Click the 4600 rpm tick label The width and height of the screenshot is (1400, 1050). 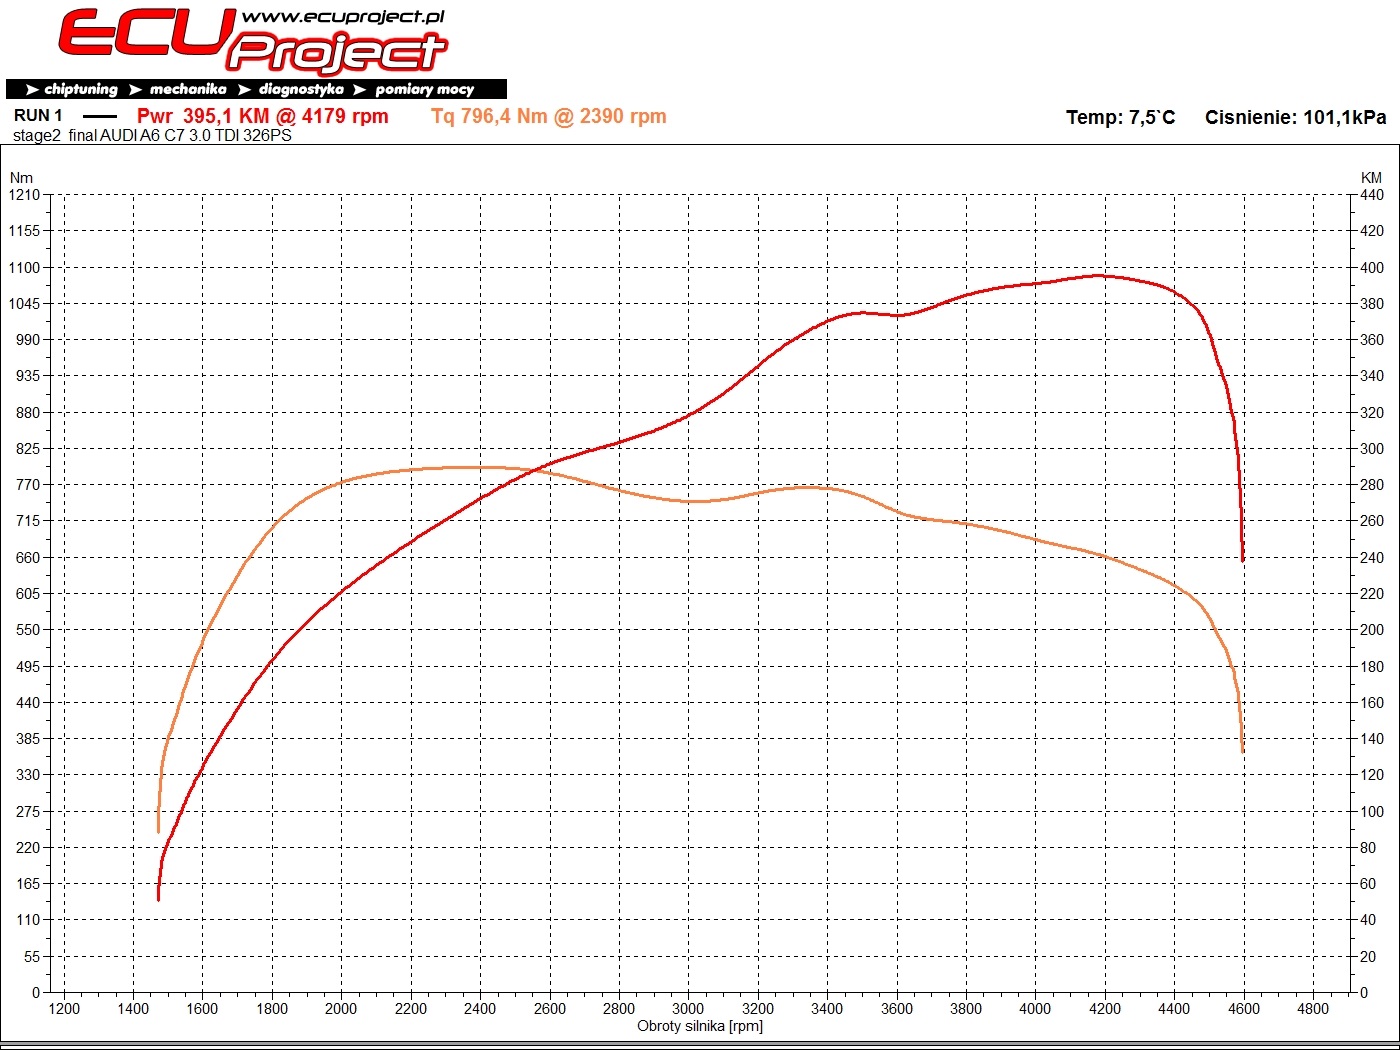pos(1244,1009)
